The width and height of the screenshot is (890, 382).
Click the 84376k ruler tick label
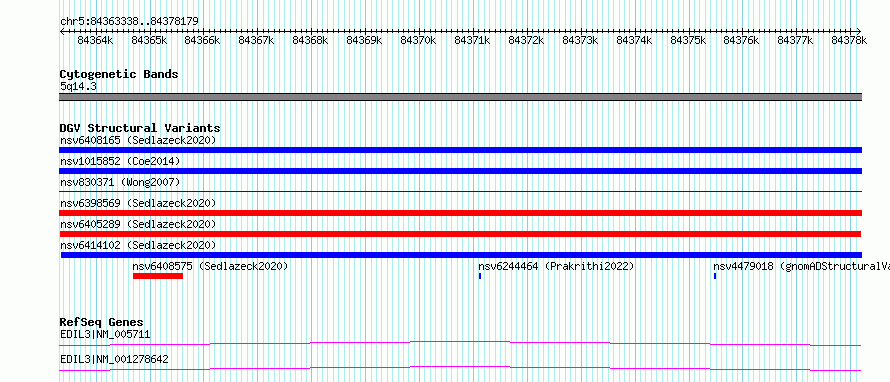pos(741,40)
